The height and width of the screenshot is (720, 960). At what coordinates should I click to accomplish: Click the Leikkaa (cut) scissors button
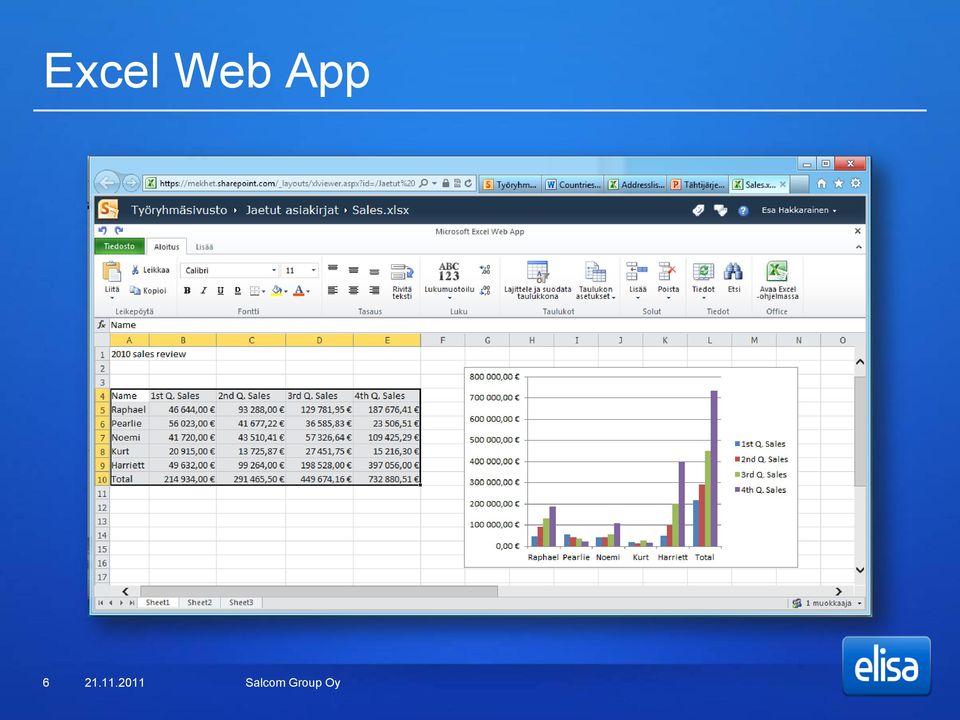150,270
